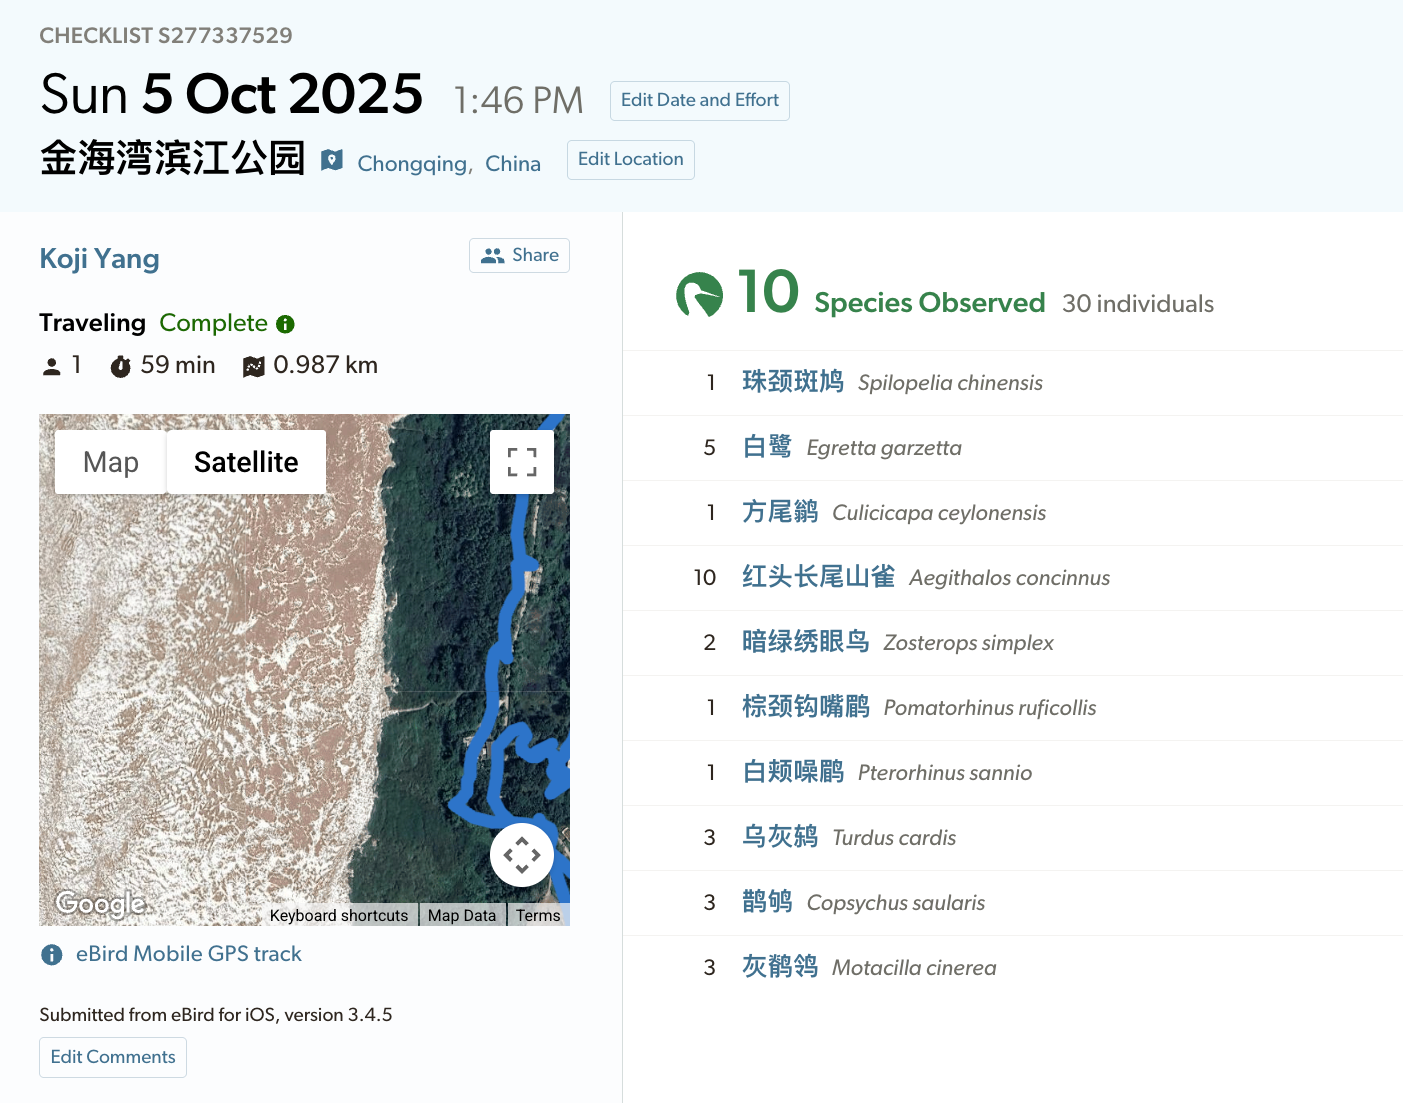
Task: Click the Complete checklist info icon
Action: 286,324
